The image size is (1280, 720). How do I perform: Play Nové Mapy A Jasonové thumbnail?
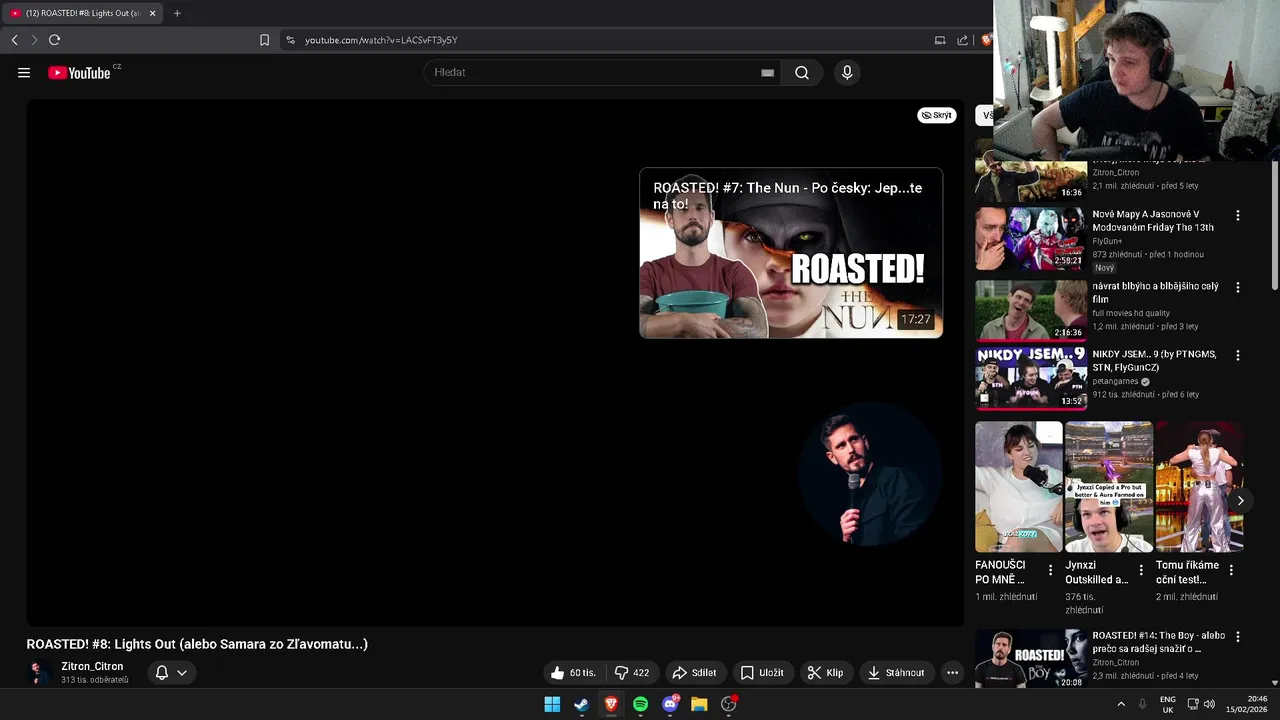[x=1031, y=238]
